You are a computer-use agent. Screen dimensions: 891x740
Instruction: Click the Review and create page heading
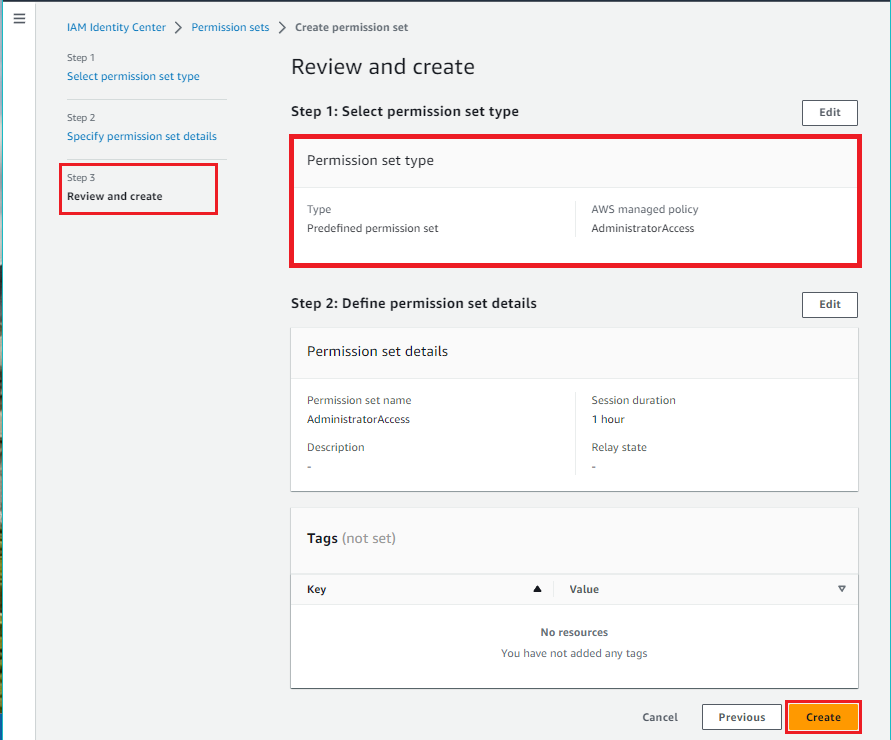(x=383, y=67)
